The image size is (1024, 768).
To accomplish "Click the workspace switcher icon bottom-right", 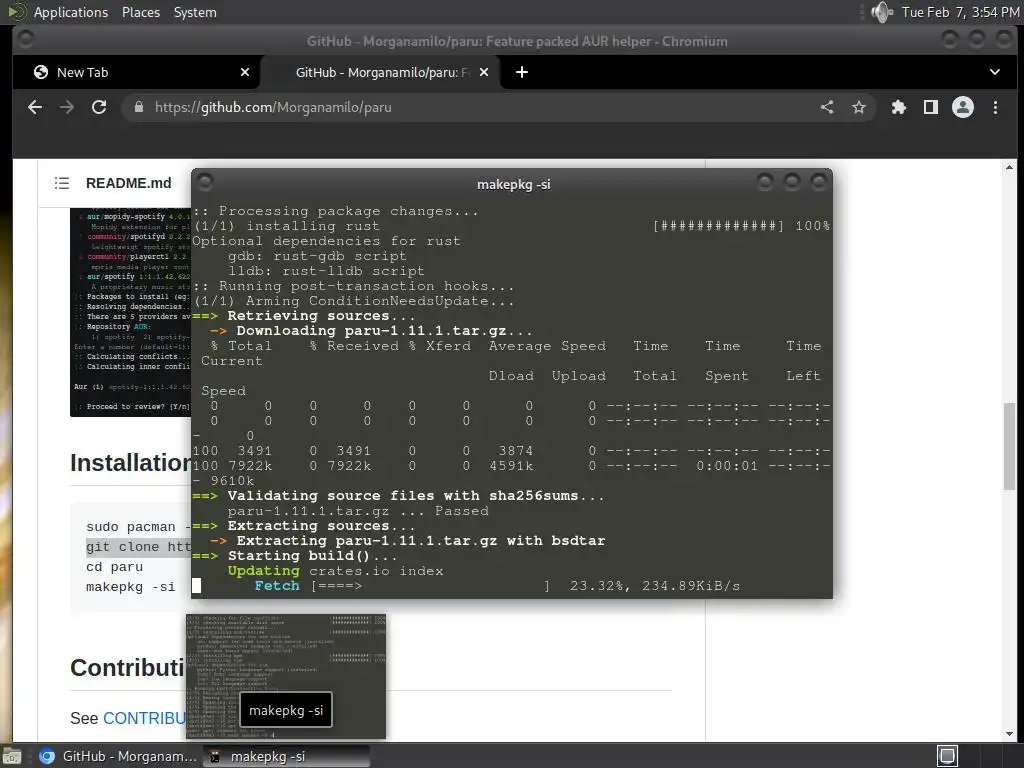I will [x=948, y=756].
